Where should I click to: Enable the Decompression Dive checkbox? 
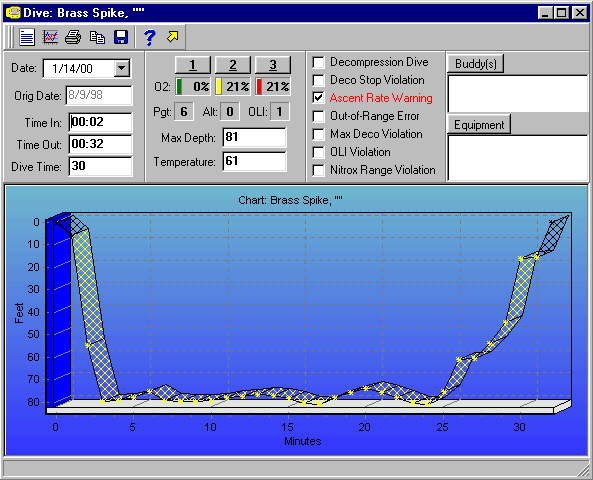(x=318, y=62)
